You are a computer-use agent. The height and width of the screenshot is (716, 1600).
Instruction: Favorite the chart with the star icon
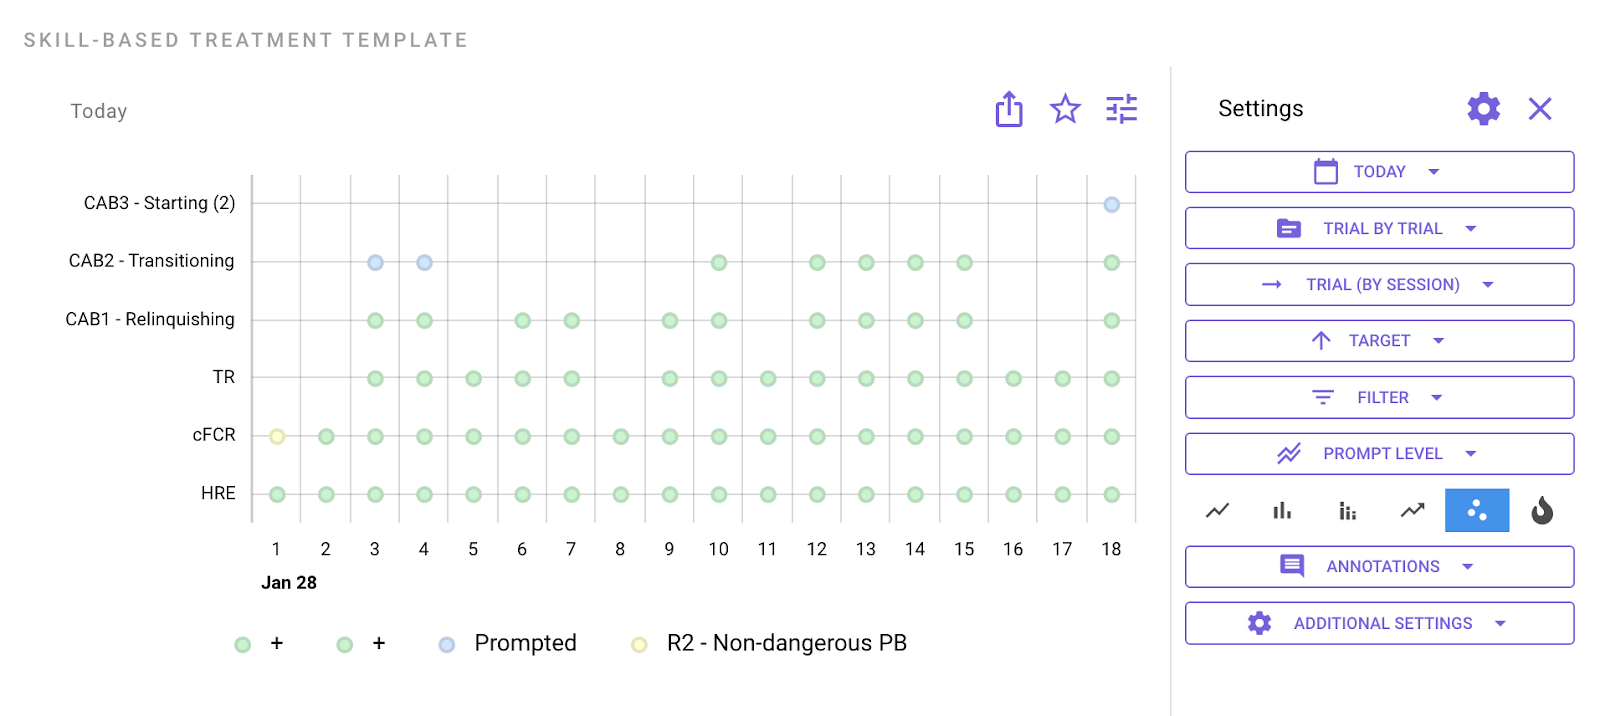pyautogui.click(x=1065, y=109)
